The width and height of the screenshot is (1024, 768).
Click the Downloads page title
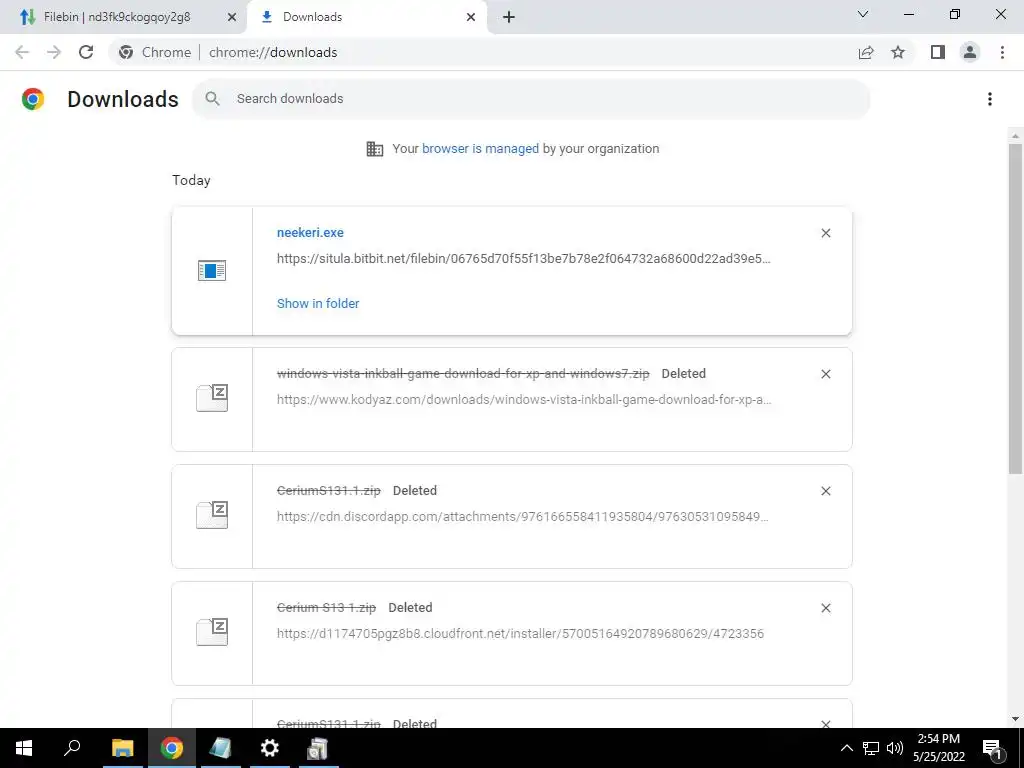tap(123, 99)
